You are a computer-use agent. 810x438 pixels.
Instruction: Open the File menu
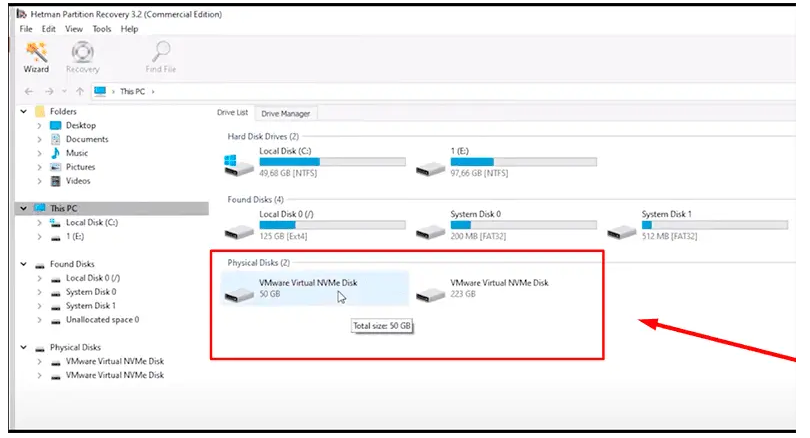[x=26, y=29]
